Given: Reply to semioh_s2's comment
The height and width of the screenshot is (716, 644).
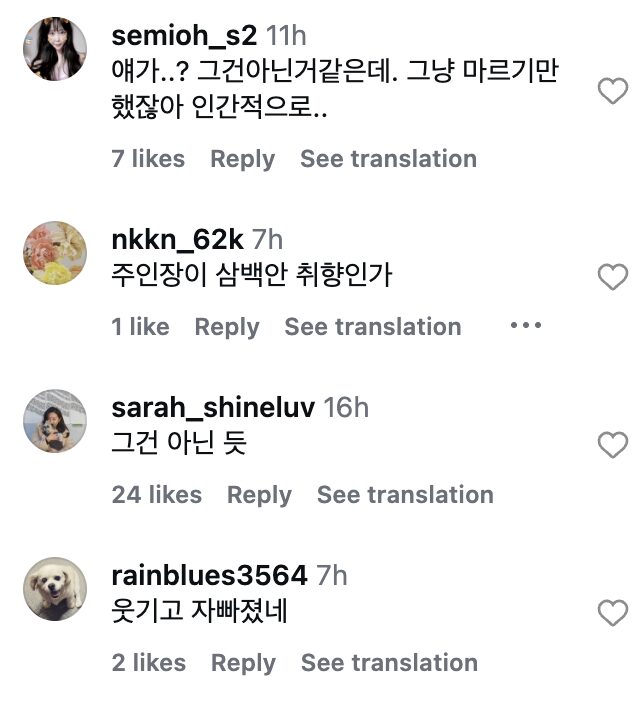Looking at the screenshot, I should tap(242, 159).
